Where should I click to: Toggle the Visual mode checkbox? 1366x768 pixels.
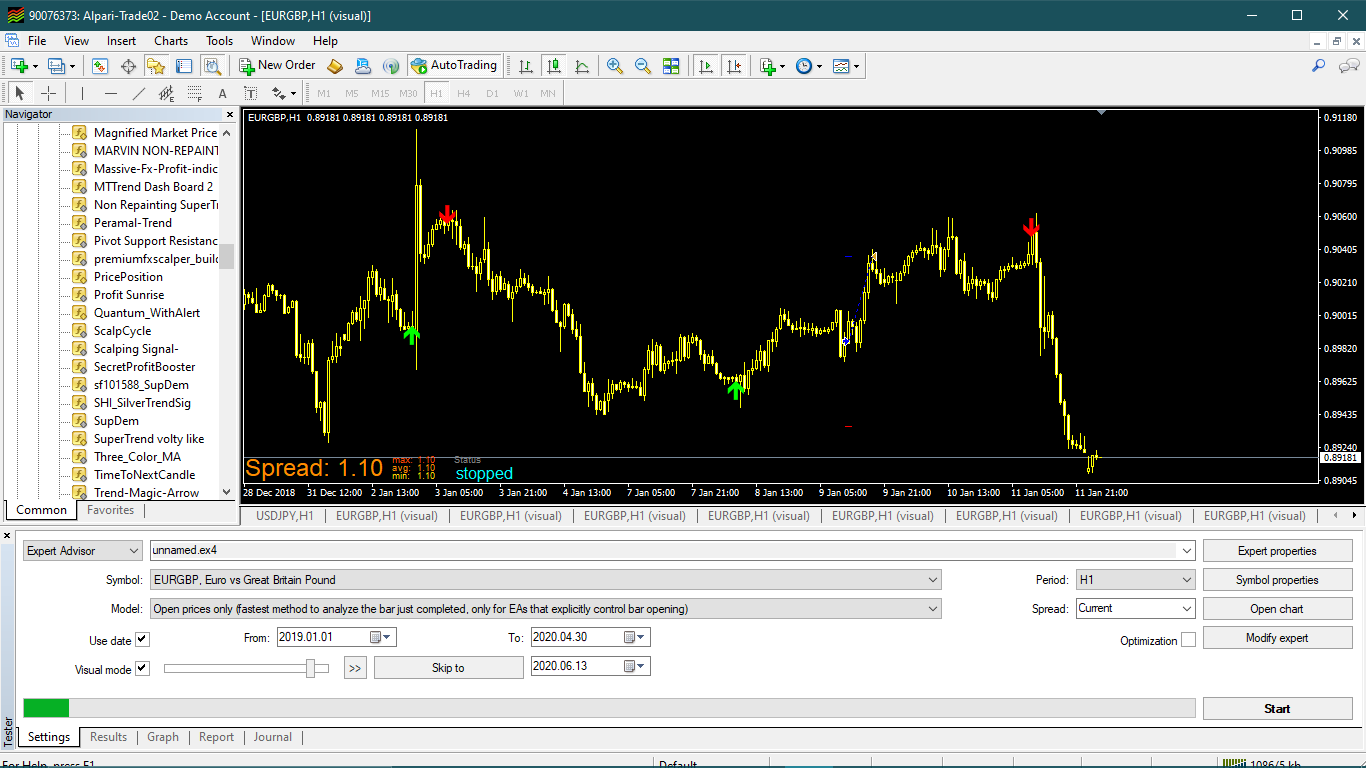tap(142, 669)
